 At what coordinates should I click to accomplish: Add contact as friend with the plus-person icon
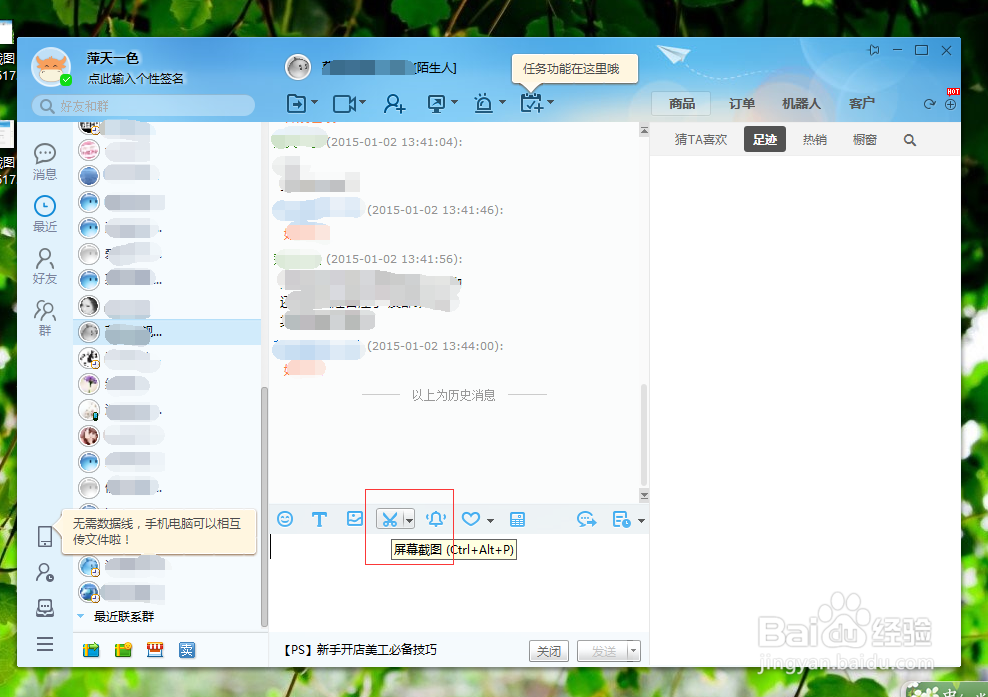click(x=394, y=103)
